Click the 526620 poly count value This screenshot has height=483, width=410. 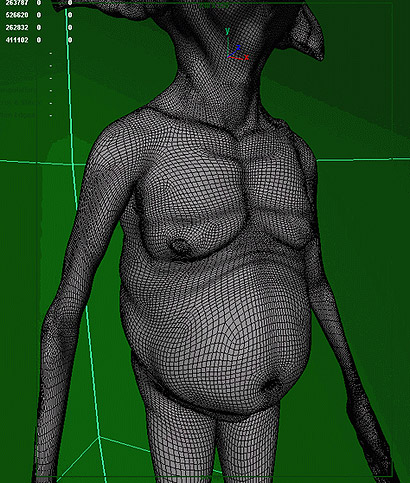[17, 15]
